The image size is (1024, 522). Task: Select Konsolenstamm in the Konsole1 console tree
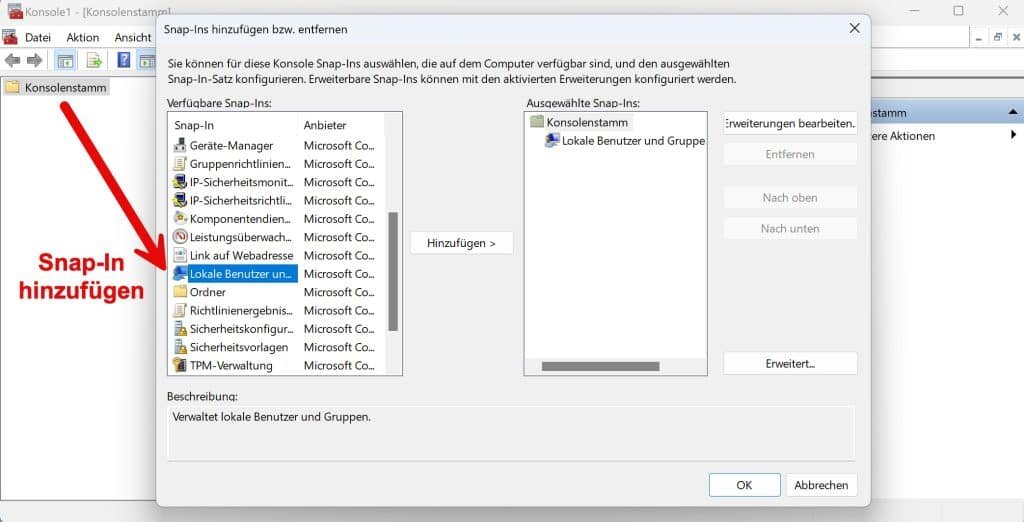[65, 88]
